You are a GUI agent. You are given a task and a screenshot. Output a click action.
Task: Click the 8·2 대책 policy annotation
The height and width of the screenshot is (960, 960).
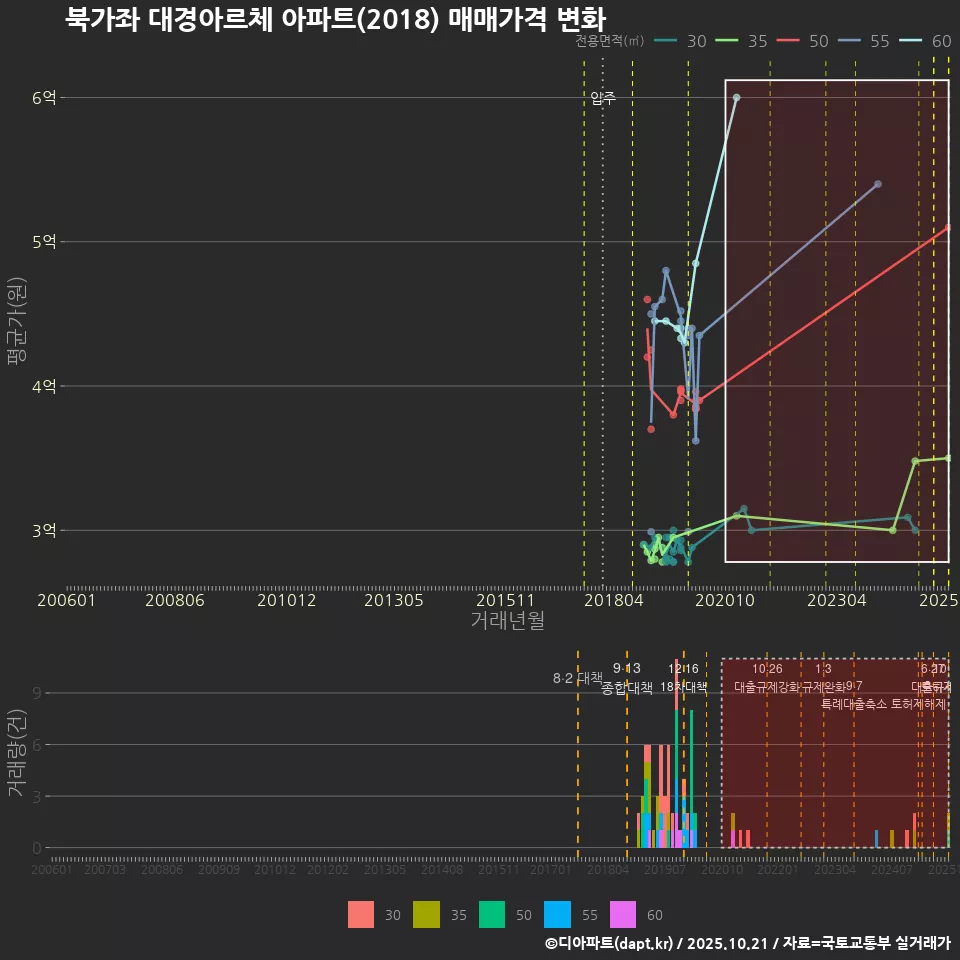(x=576, y=677)
